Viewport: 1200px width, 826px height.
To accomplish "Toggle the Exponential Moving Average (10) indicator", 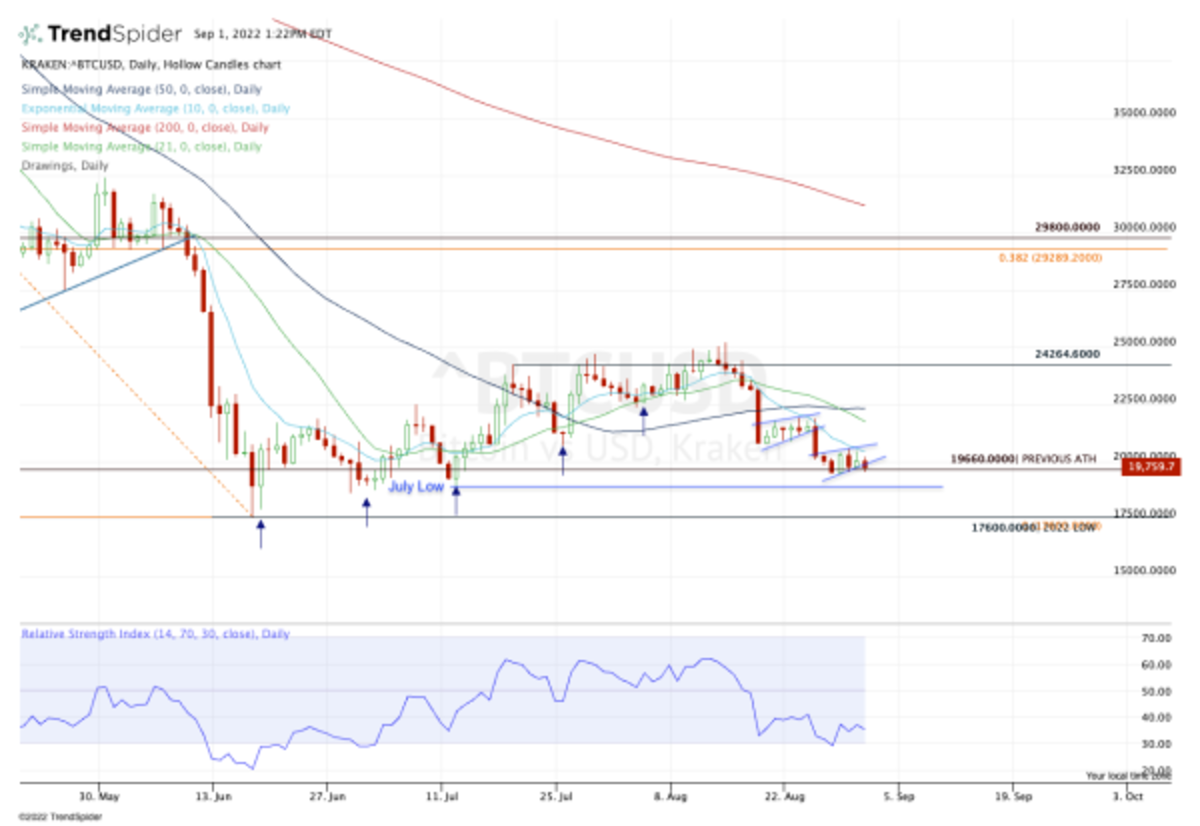I will click(155, 108).
